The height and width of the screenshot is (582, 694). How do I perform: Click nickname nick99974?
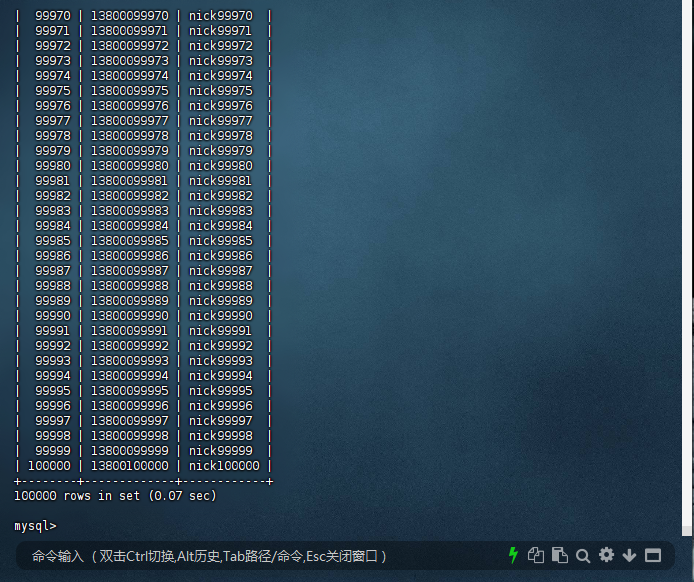221,76
